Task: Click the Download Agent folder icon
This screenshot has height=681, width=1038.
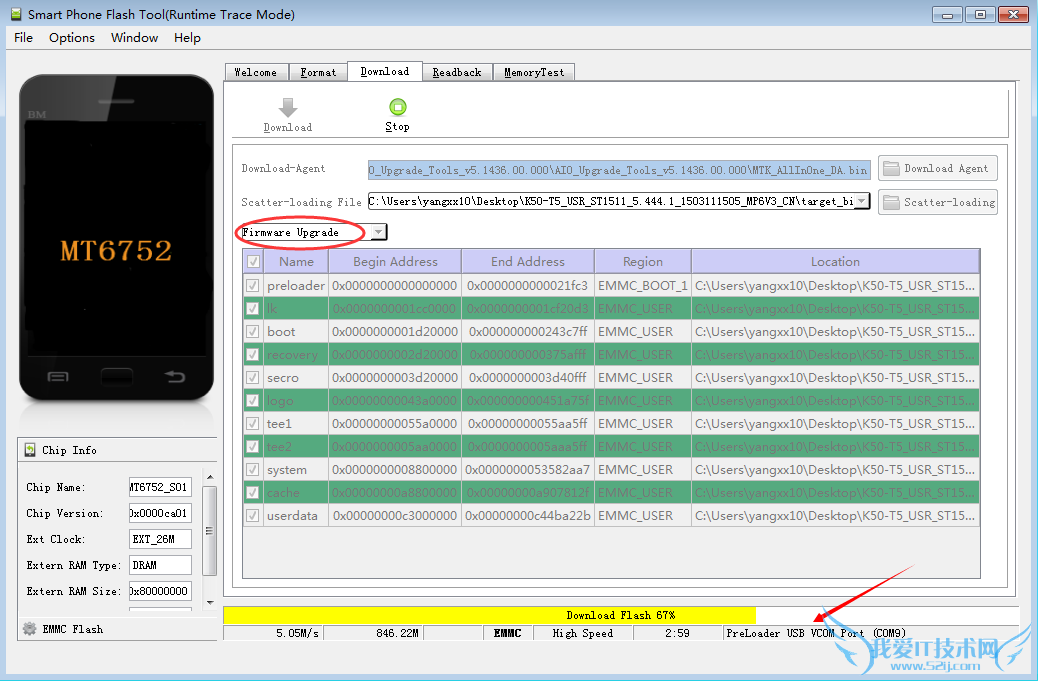Action: 892,168
